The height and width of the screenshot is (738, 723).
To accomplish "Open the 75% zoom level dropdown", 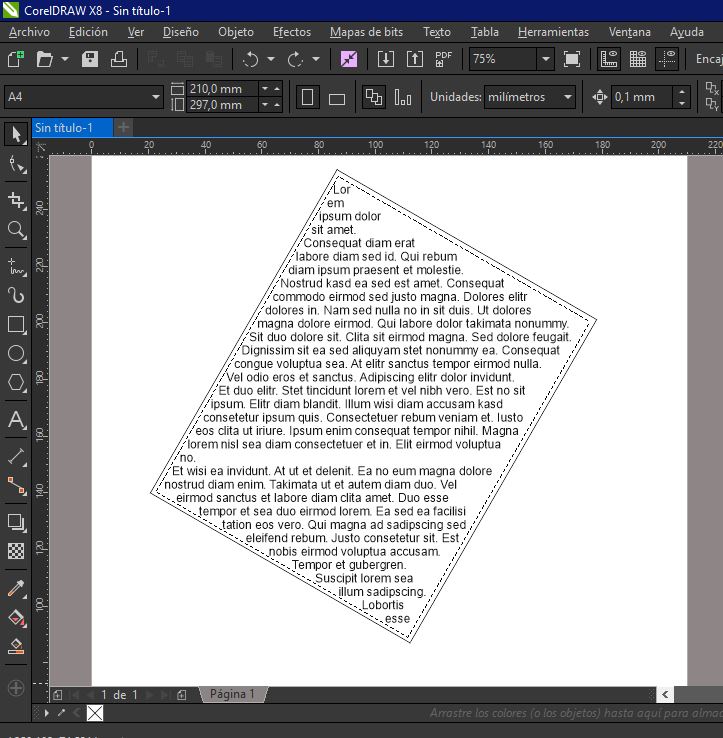I will [546, 59].
